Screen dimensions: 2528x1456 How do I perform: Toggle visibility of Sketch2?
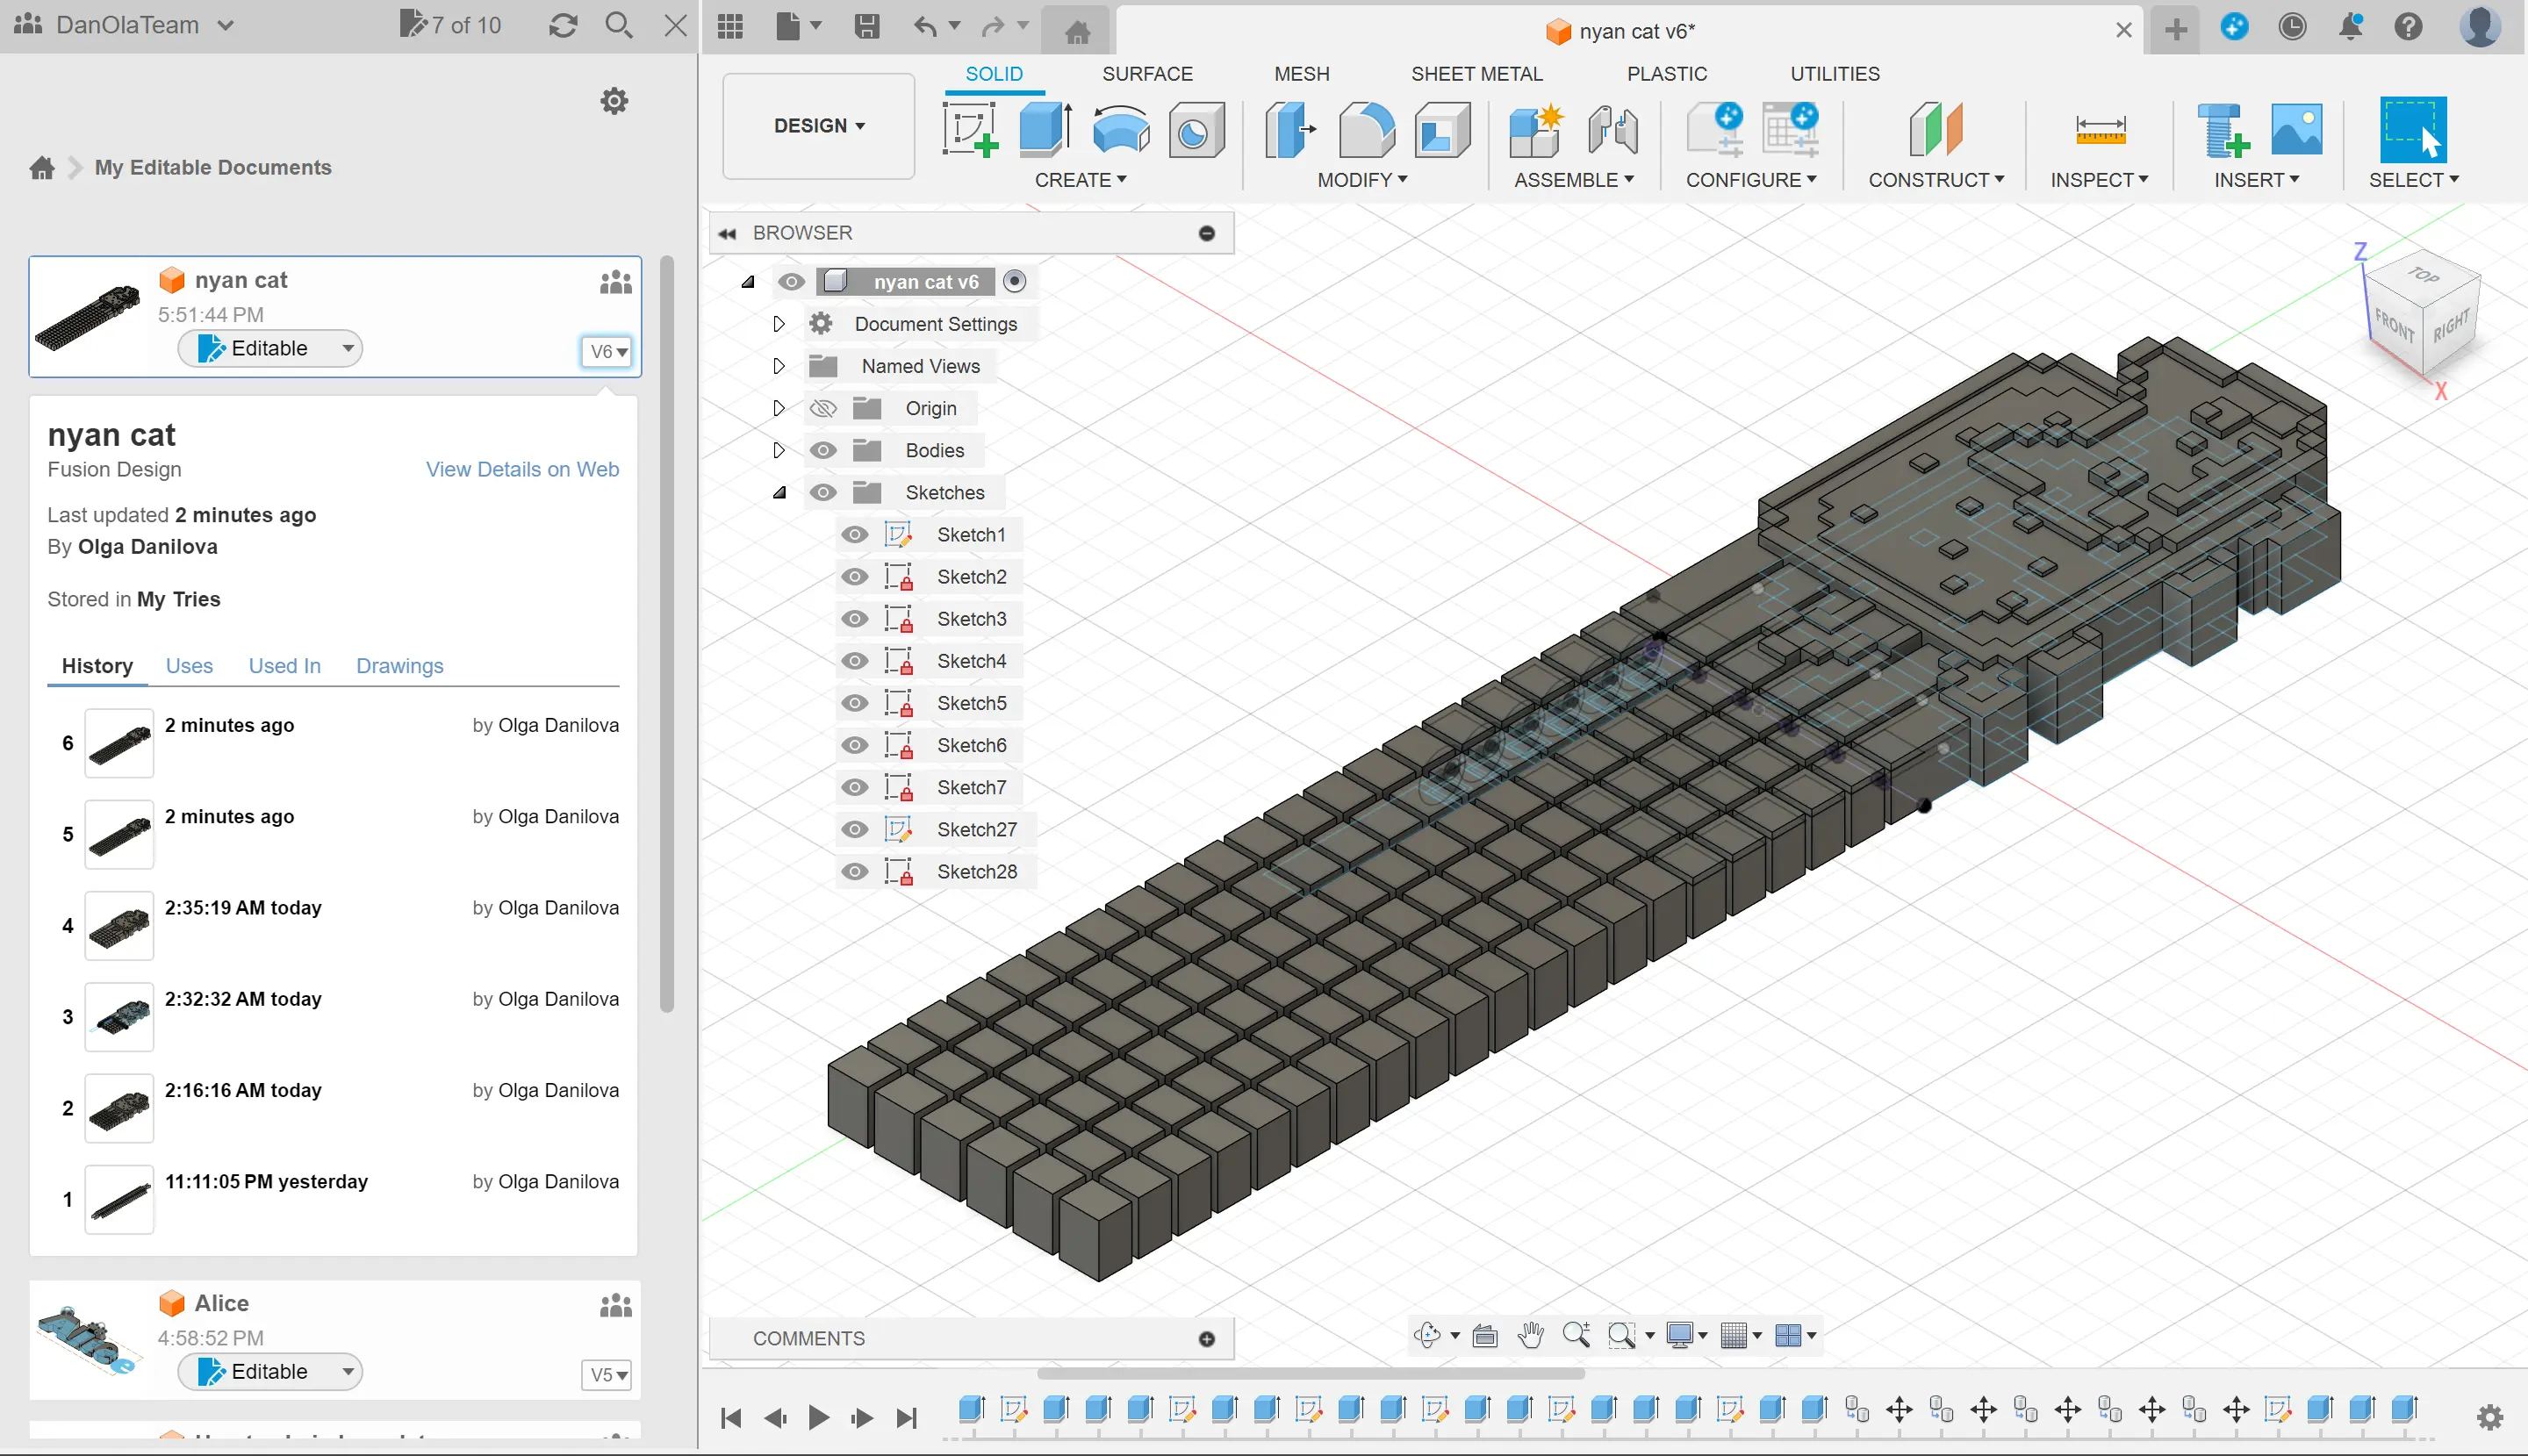[x=854, y=577]
